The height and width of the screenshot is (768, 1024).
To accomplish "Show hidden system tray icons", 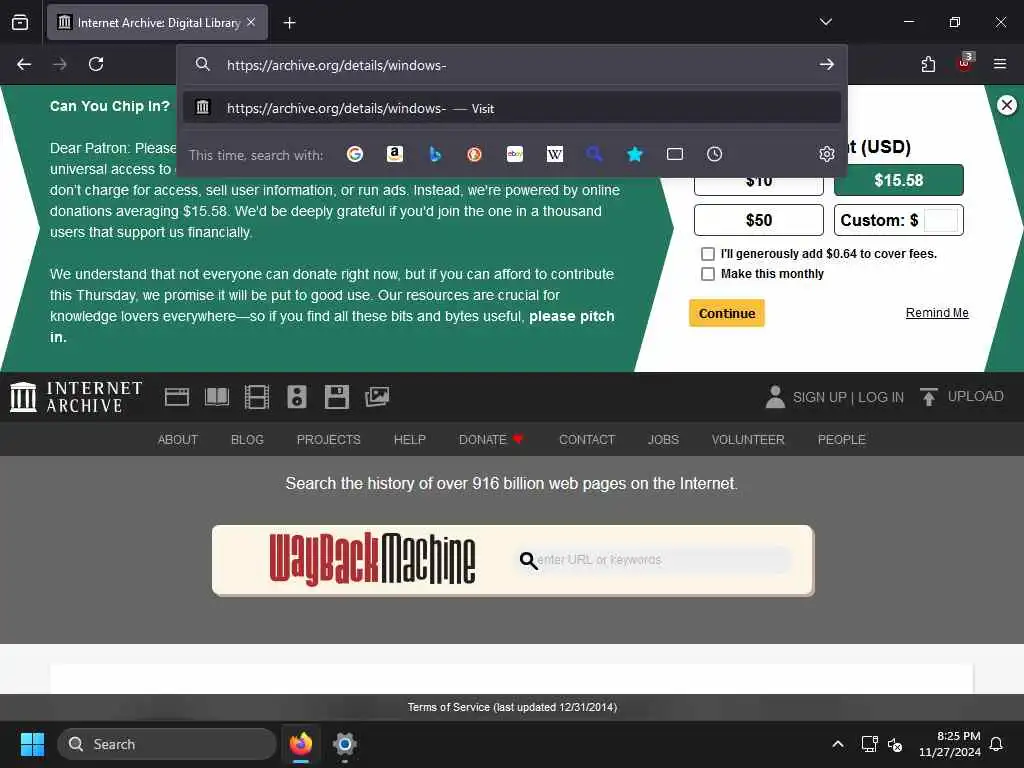I will pyautogui.click(x=837, y=744).
